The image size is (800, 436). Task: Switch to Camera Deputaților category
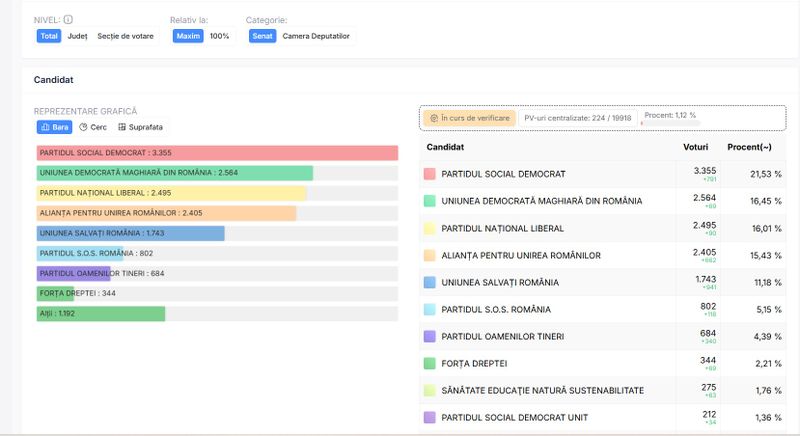(x=316, y=36)
